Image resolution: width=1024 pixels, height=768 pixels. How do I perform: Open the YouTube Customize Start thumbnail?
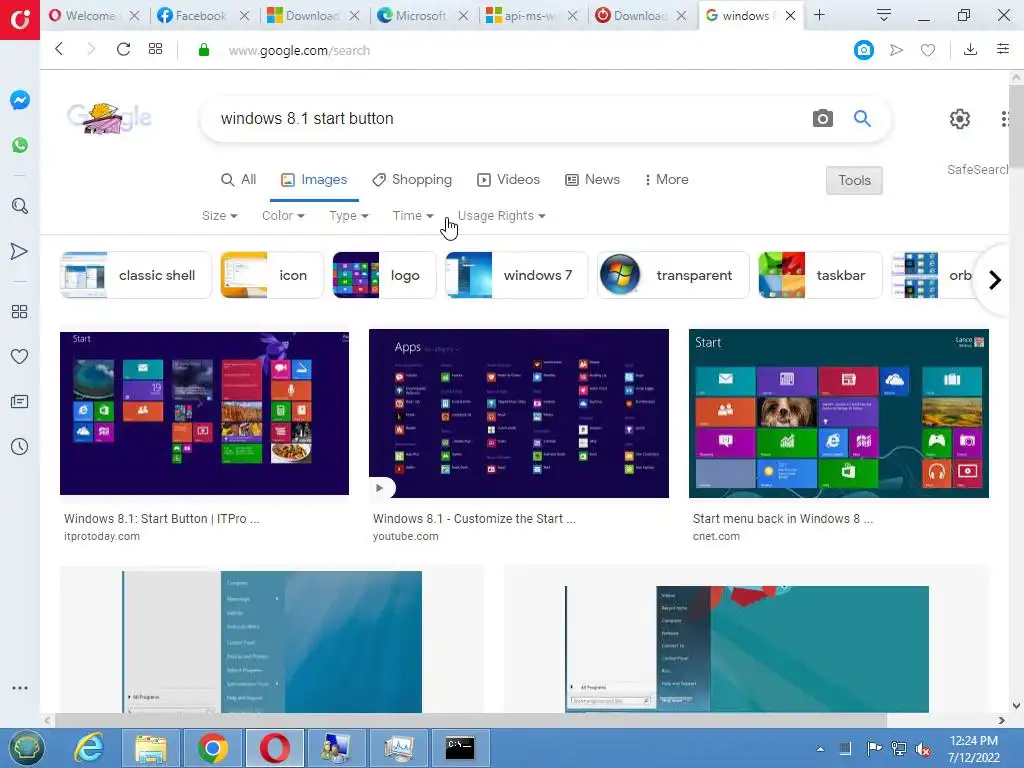(x=519, y=413)
